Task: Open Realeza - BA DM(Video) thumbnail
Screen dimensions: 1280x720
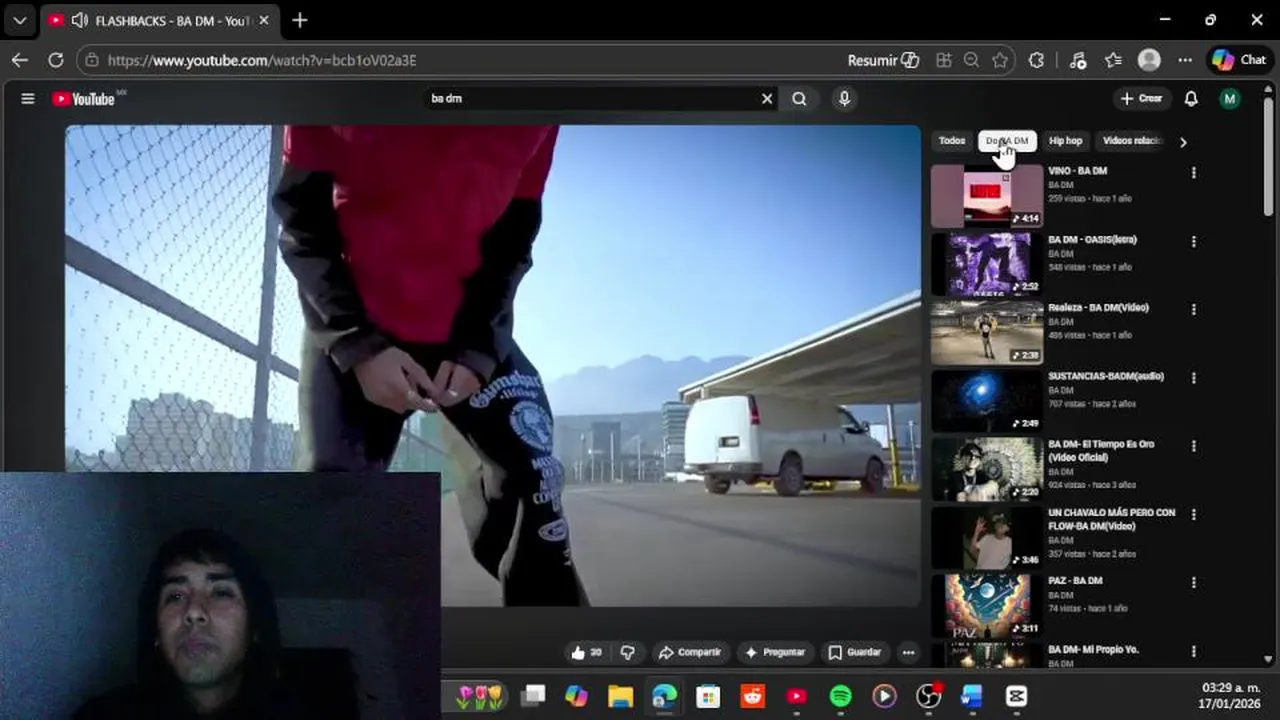Action: pyautogui.click(x=987, y=332)
